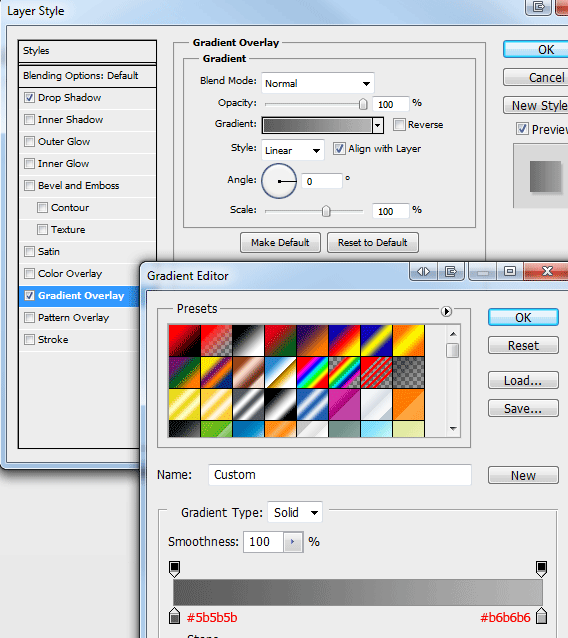Toggle the Preview checkbox in Layer Style
The image size is (568, 638).
coord(522,129)
